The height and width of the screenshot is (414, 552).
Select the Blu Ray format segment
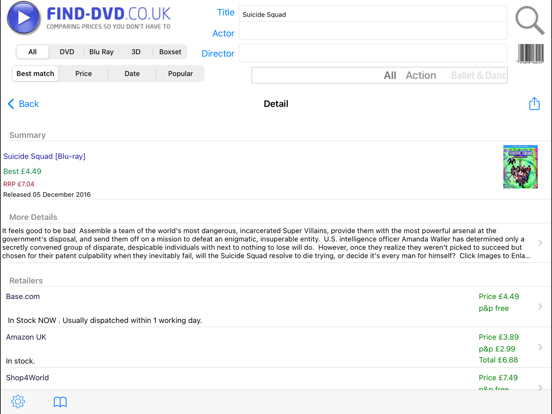coord(101,52)
